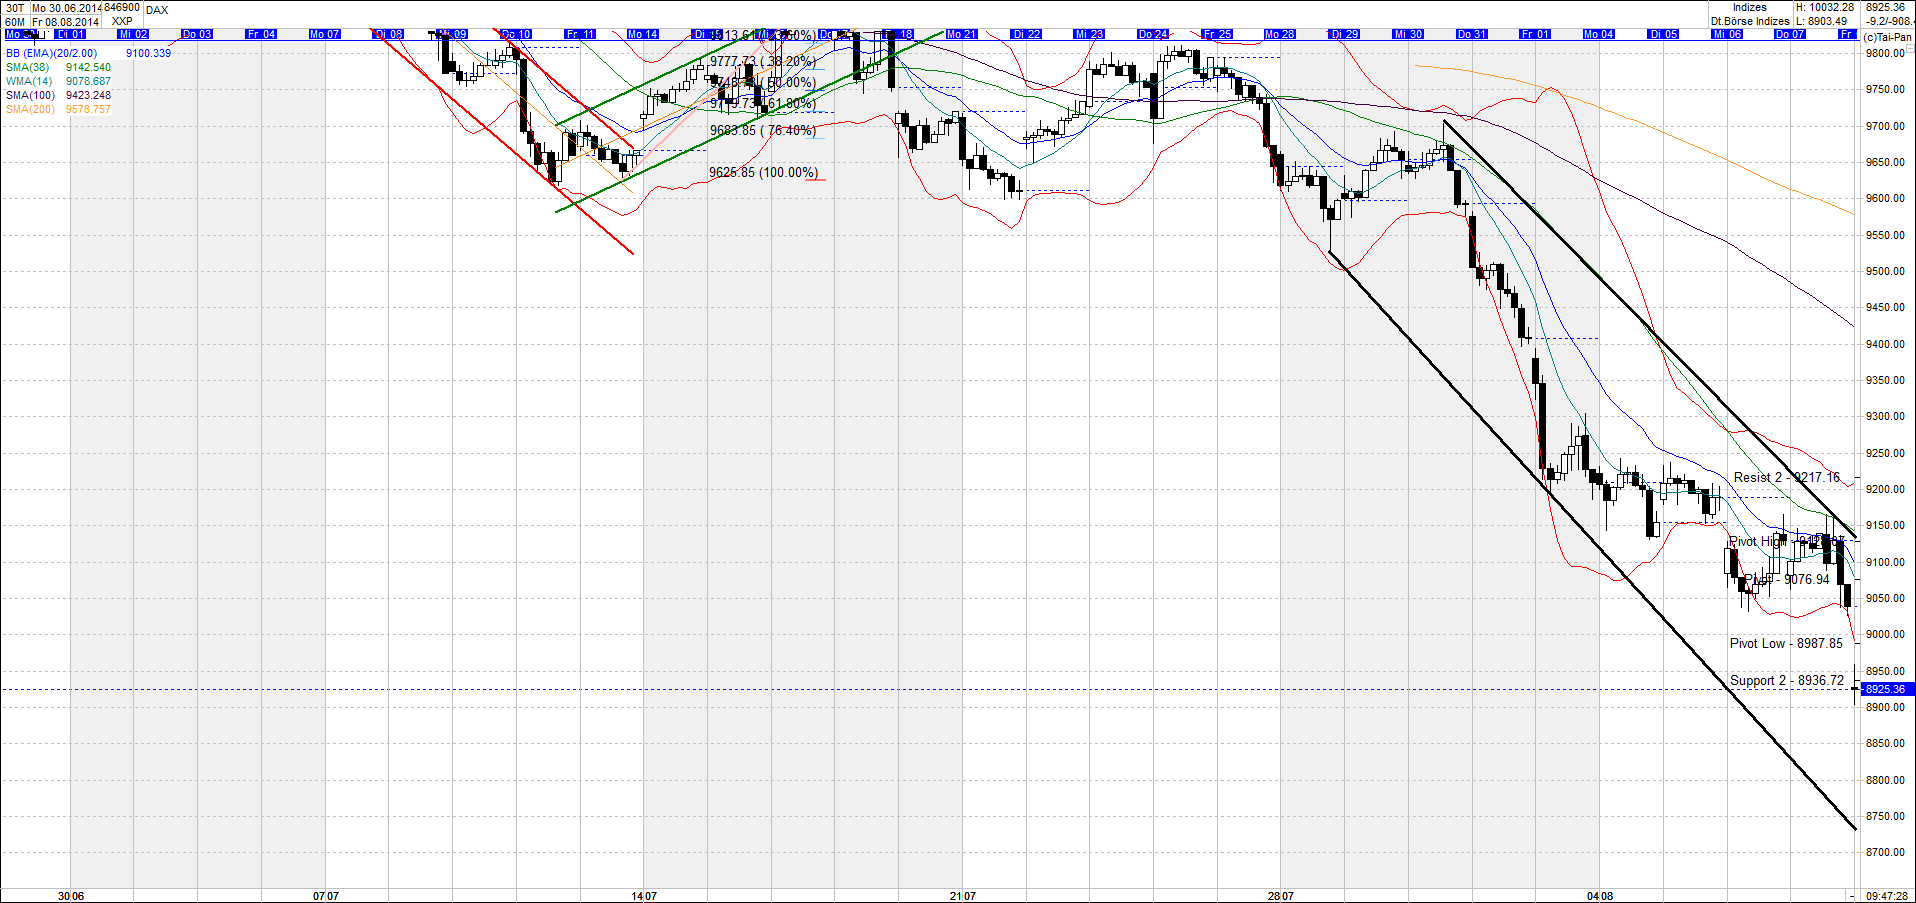
Task: Click the XXP exchange code
Action: pos(122,21)
